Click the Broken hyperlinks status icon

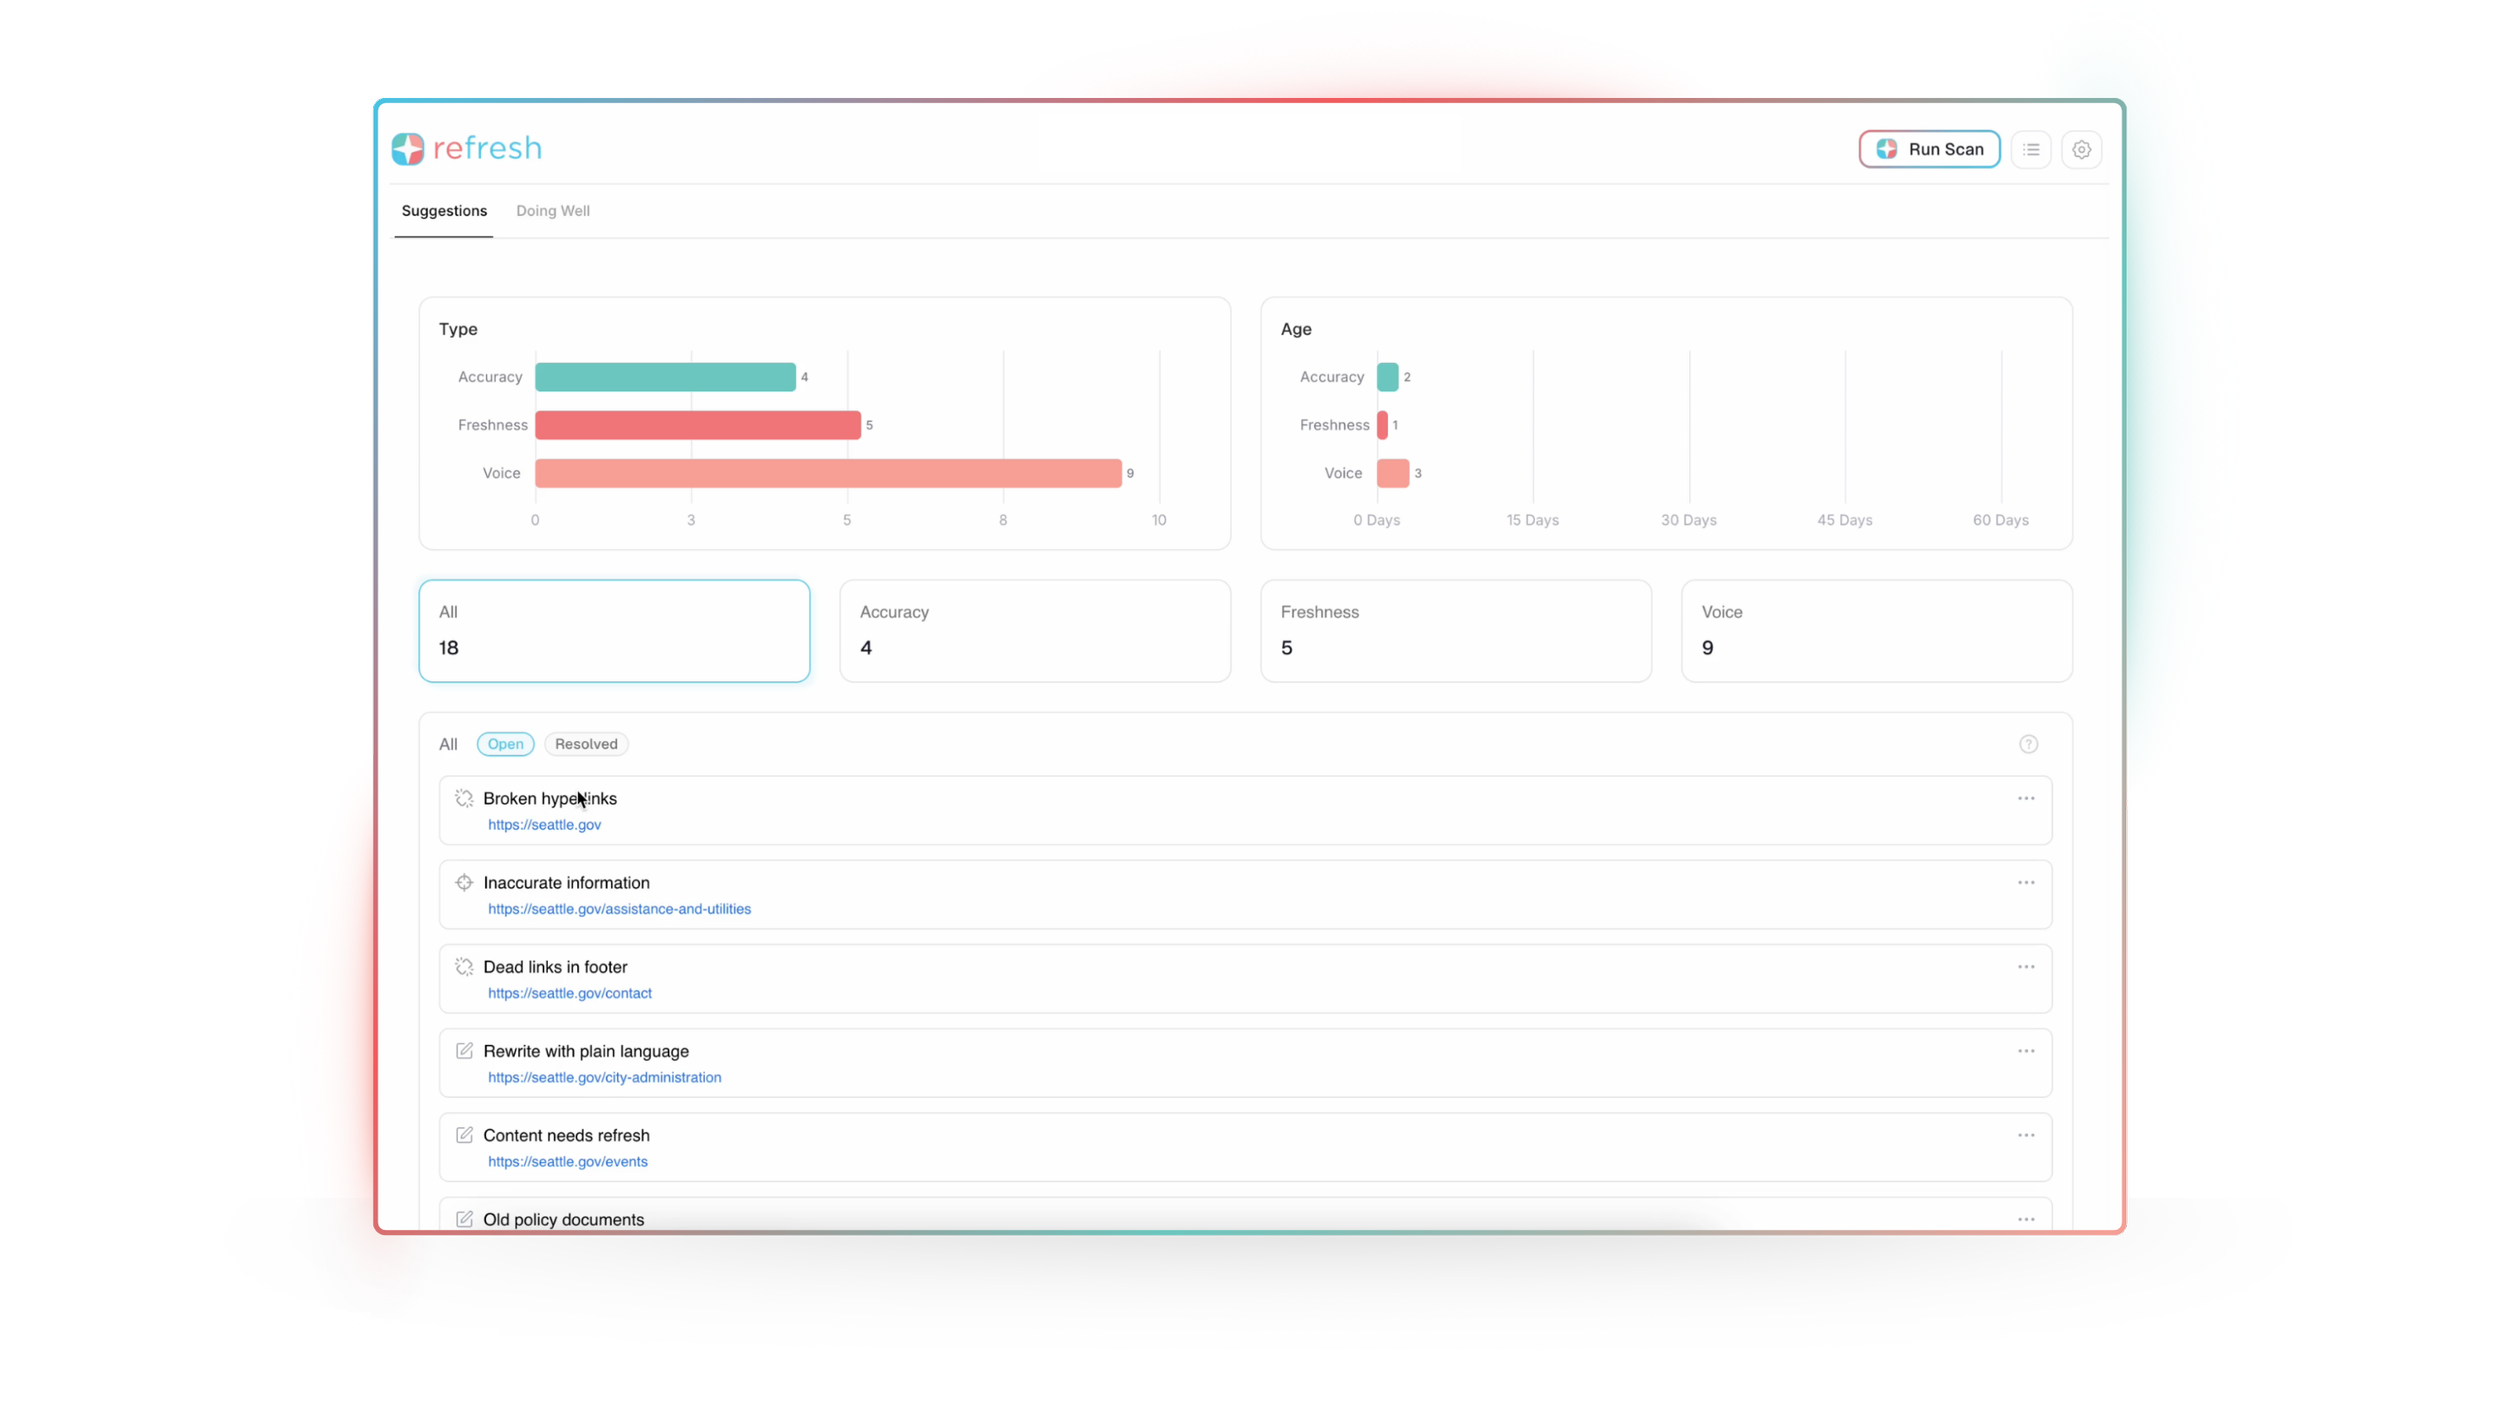click(464, 798)
